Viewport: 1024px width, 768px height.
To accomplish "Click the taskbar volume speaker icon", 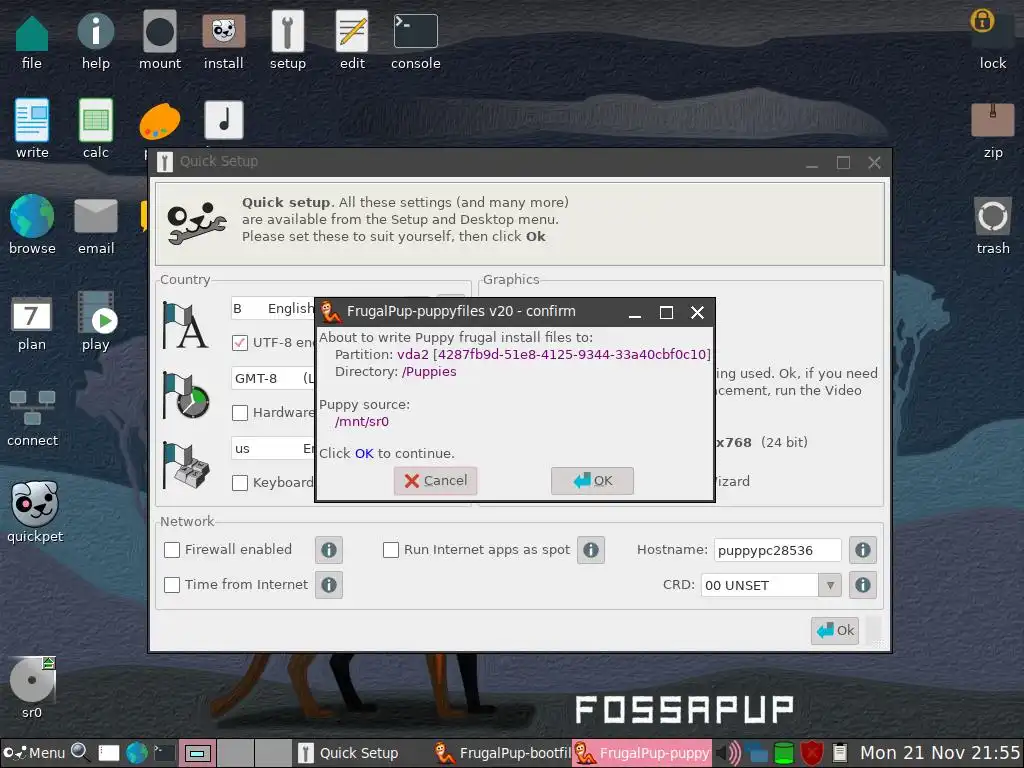I will (728, 753).
